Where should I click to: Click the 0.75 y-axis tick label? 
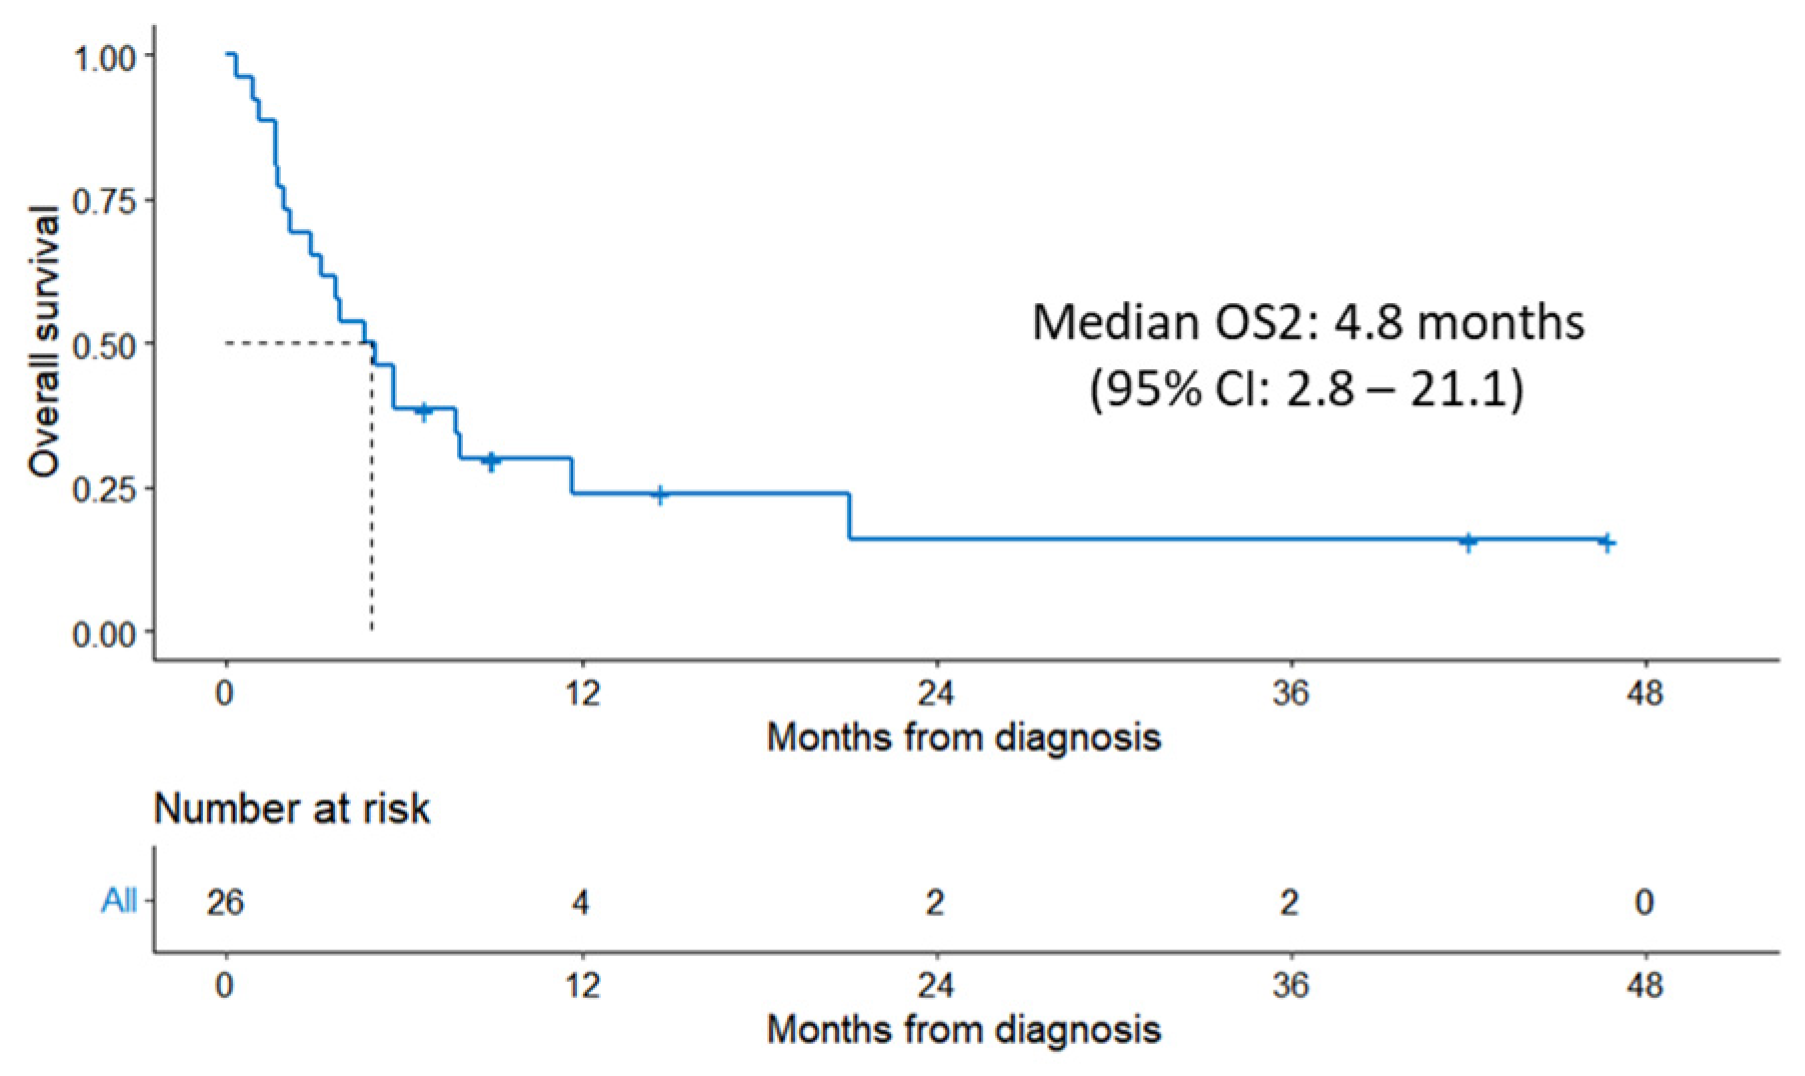(x=104, y=201)
